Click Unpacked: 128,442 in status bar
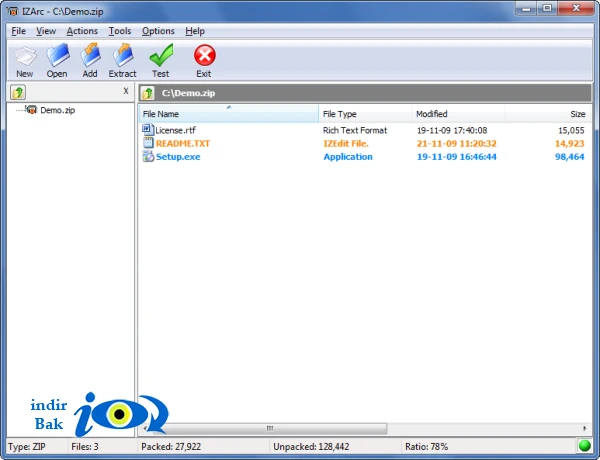The width and height of the screenshot is (600, 460). pyautogui.click(x=311, y=447)
